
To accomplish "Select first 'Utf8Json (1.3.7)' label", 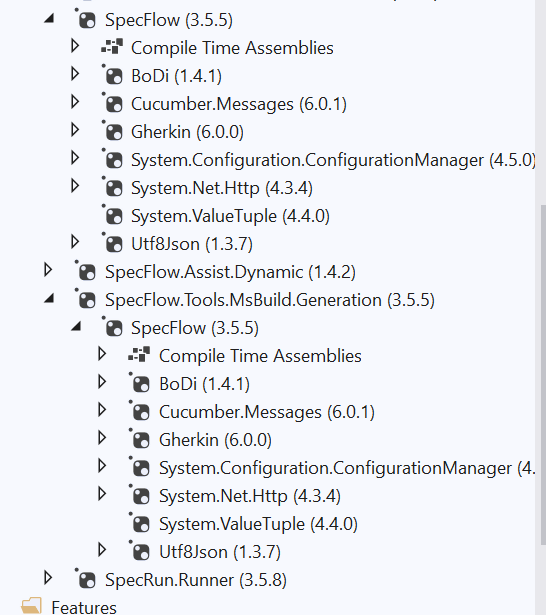I will [192, 244].
